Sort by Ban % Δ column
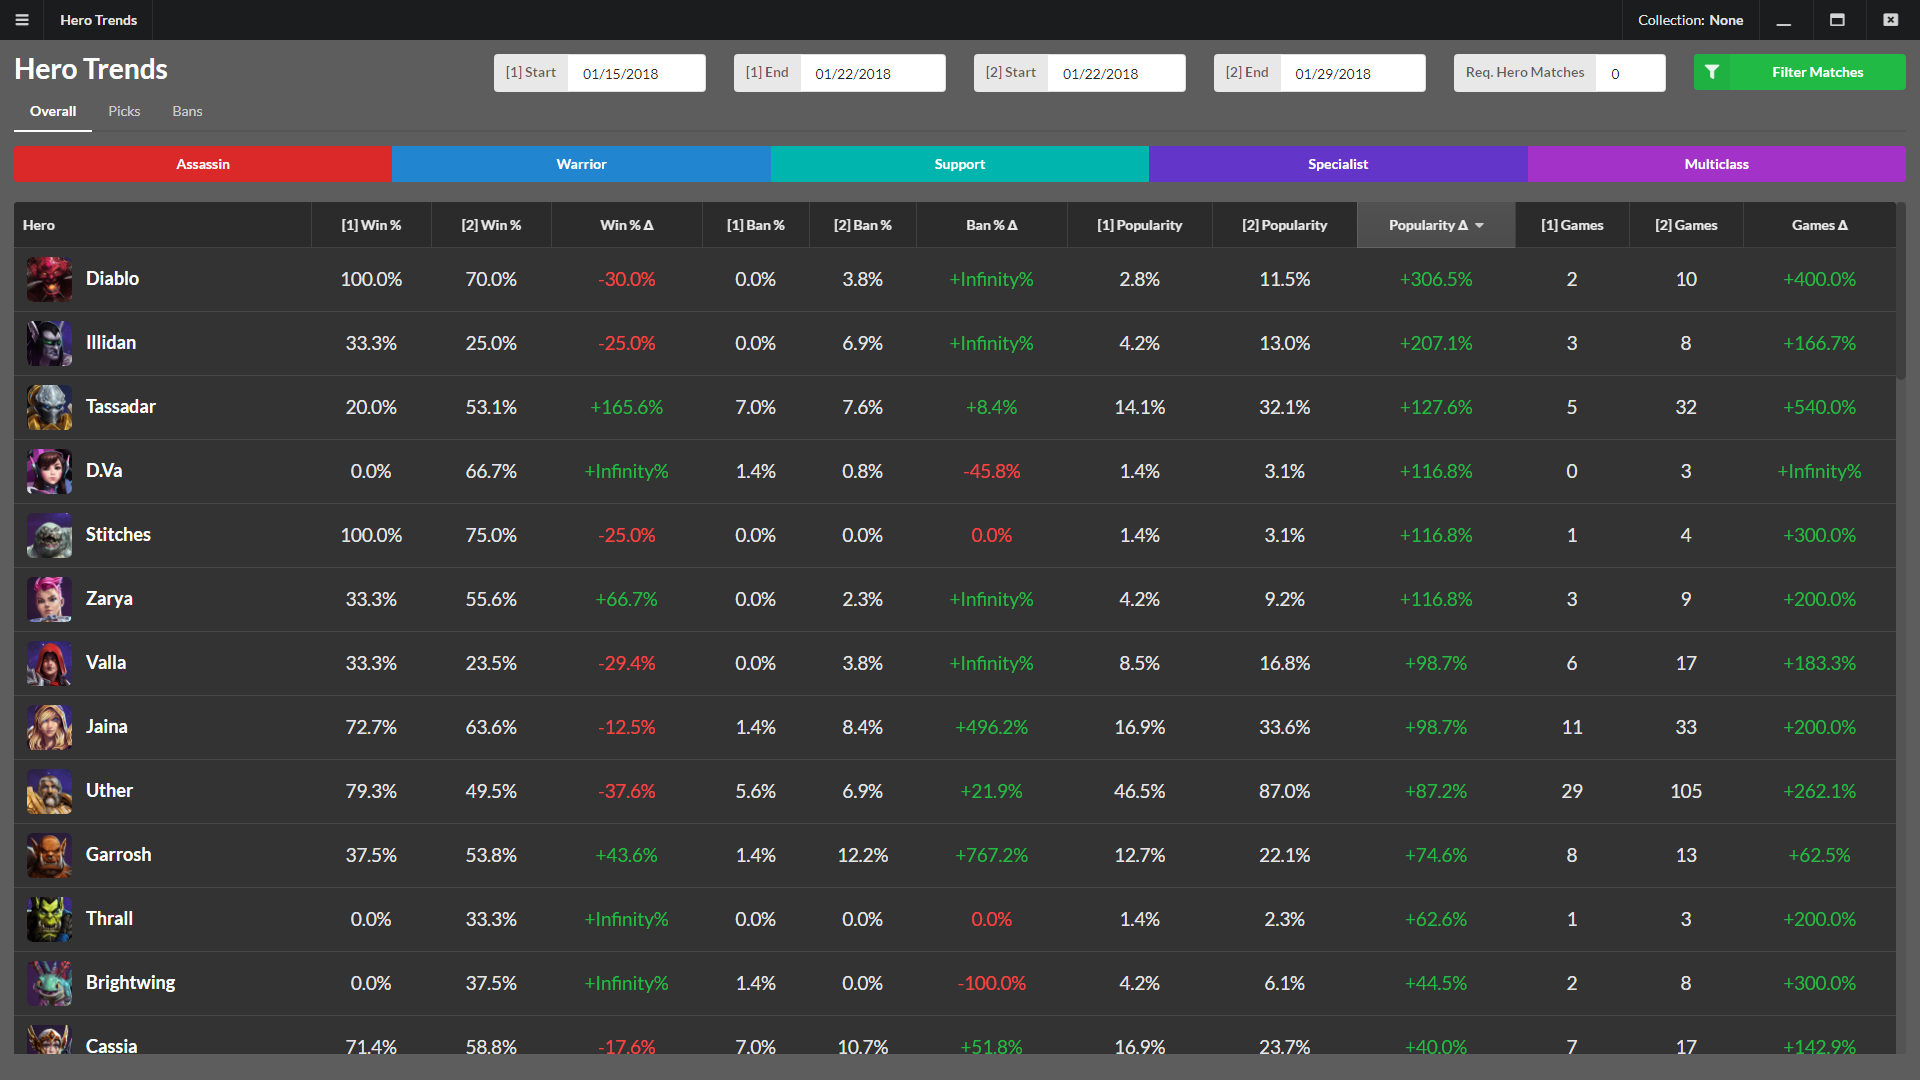Screen dimensions: 1920x1080 tap(992, 225)
